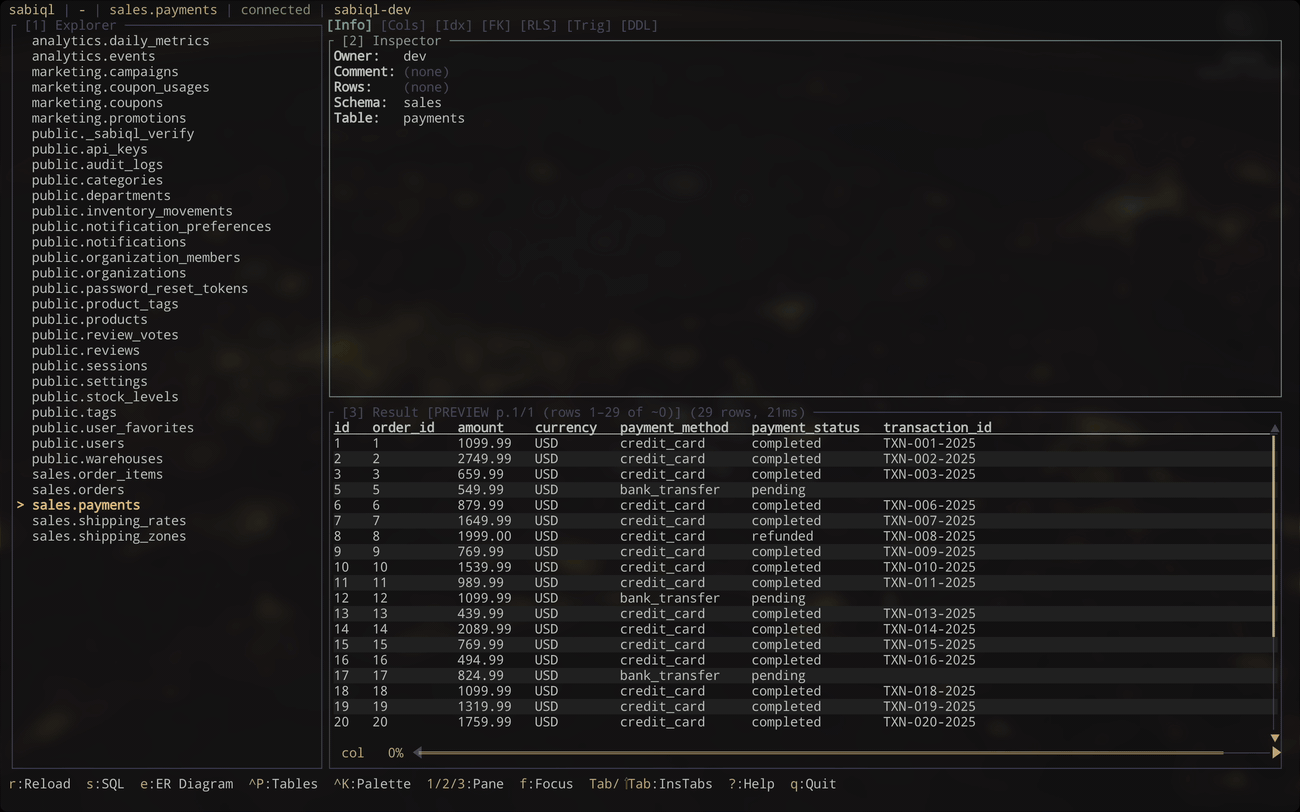This screenshot has height=812, width=1300.
Task: Open the RLS tab
Action: point(539,25)
